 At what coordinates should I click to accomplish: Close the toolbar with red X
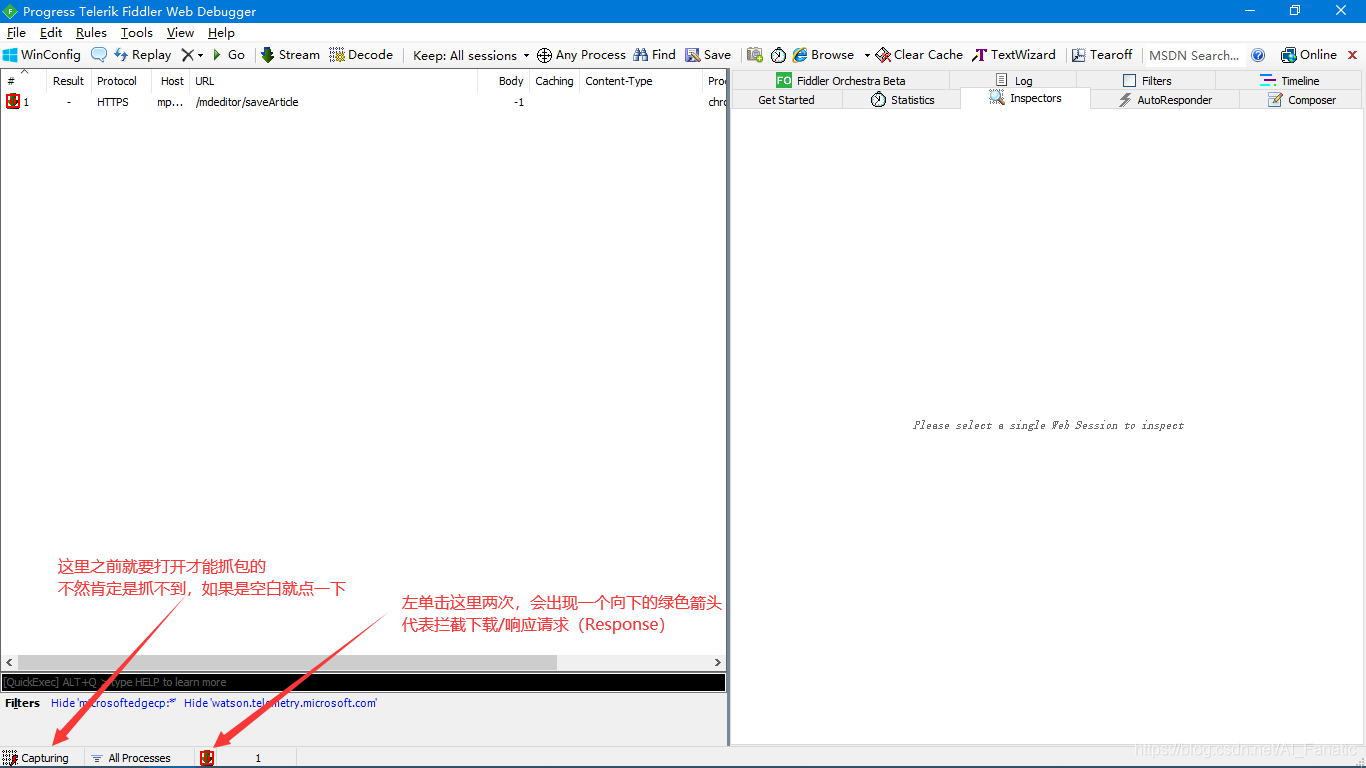1353,55
